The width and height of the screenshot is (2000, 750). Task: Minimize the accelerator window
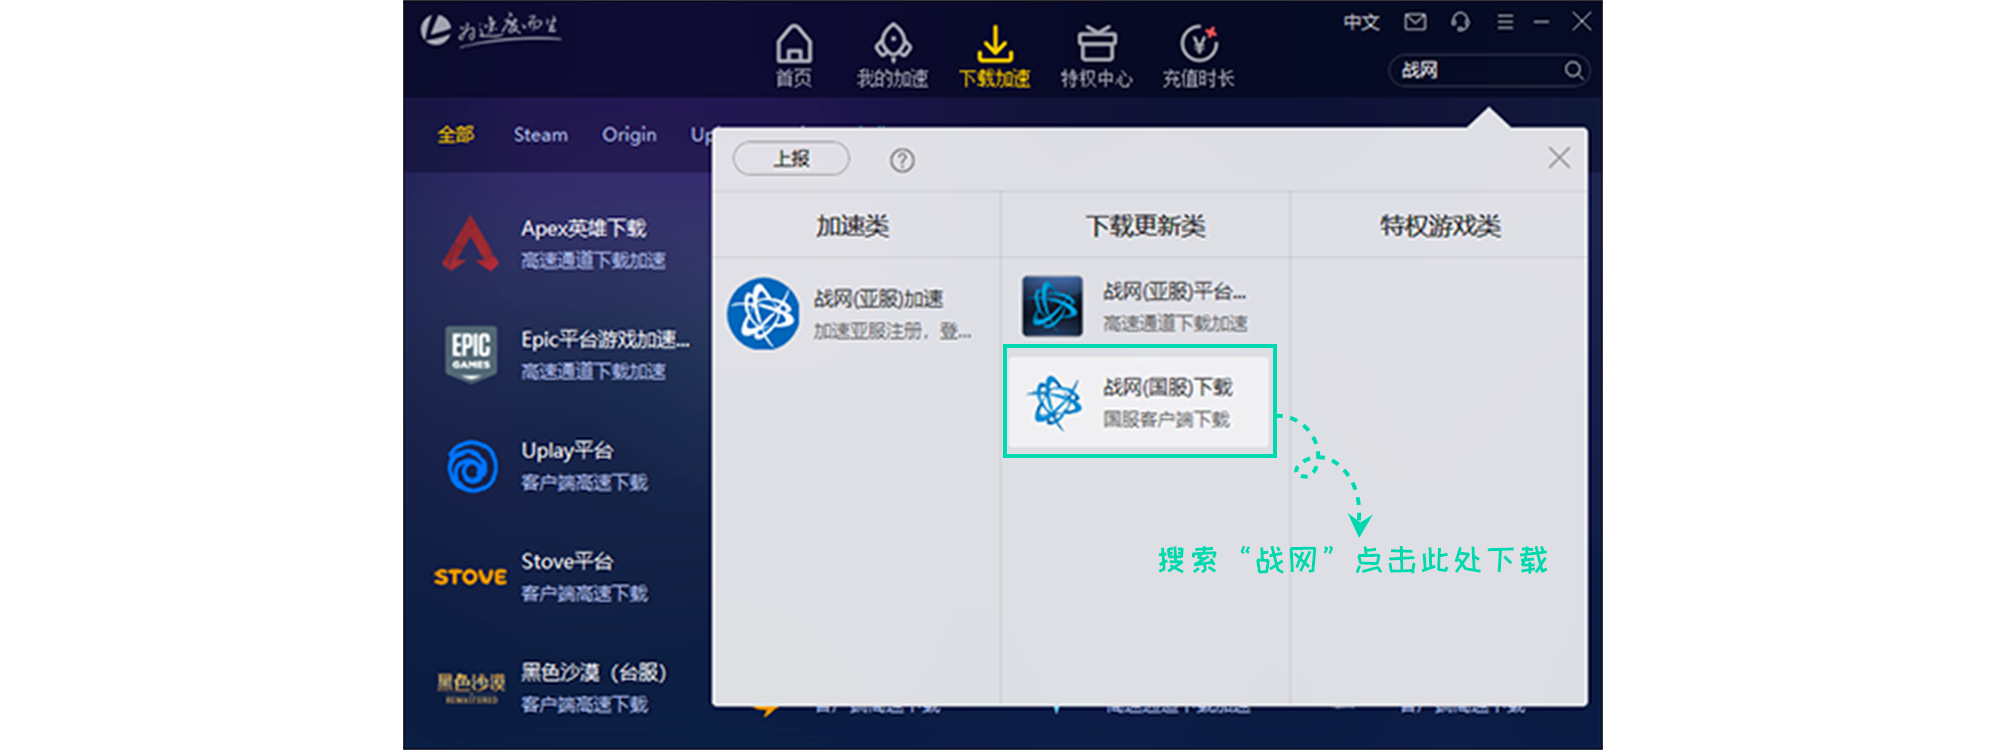[x=1541, y=22]
